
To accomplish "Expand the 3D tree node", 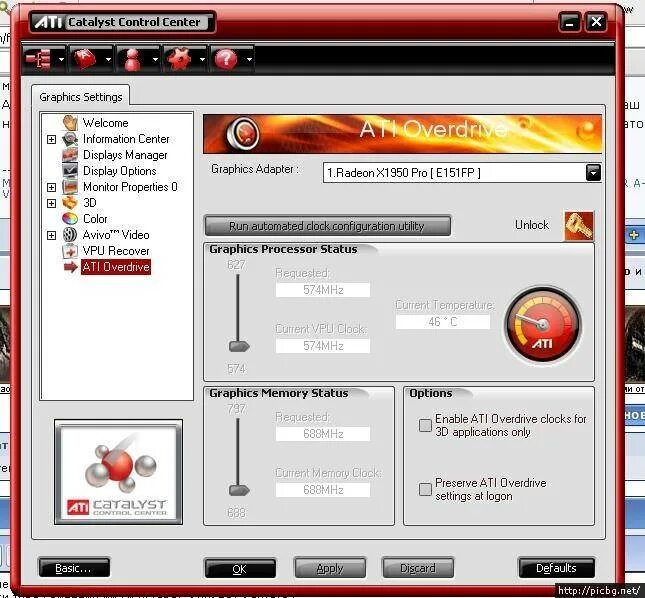I will [51, 203].
